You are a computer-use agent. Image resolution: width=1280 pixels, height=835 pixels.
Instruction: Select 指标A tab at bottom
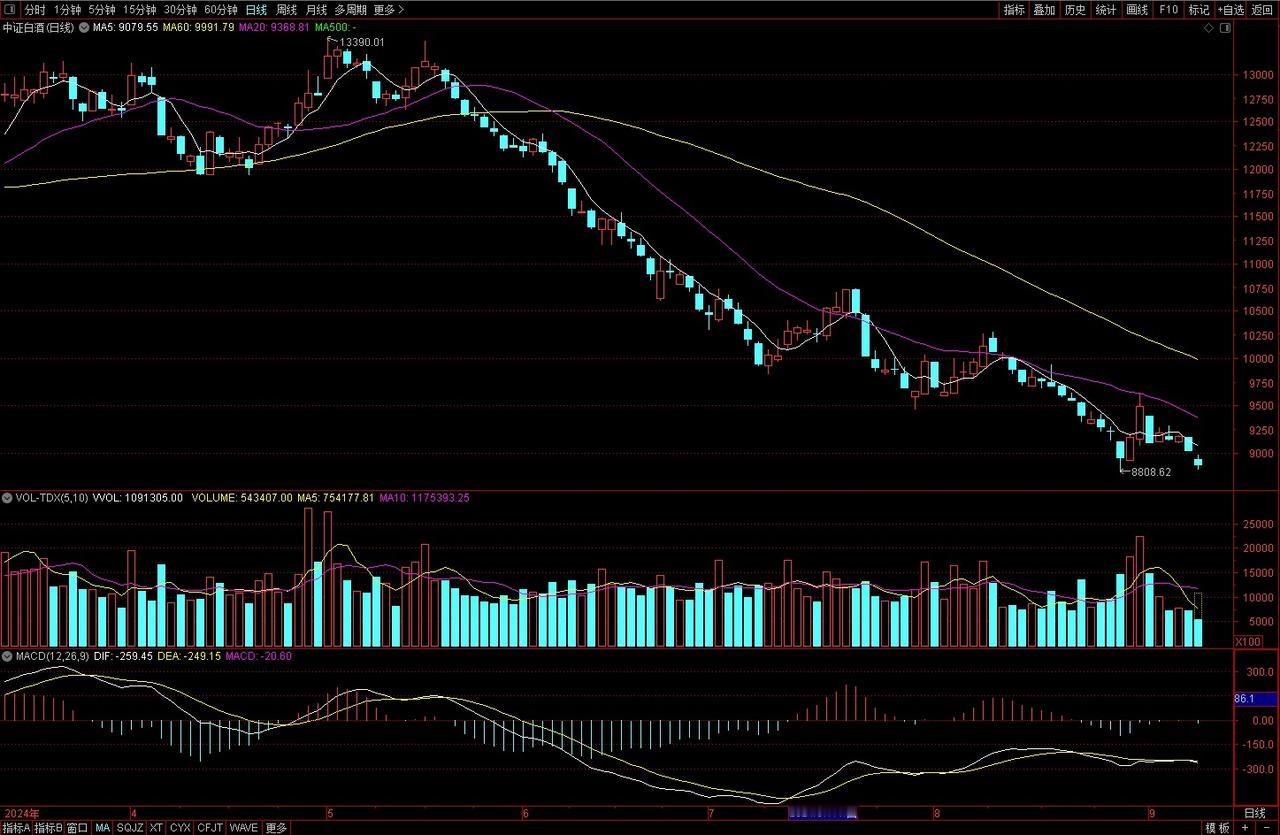coord(17,828)
